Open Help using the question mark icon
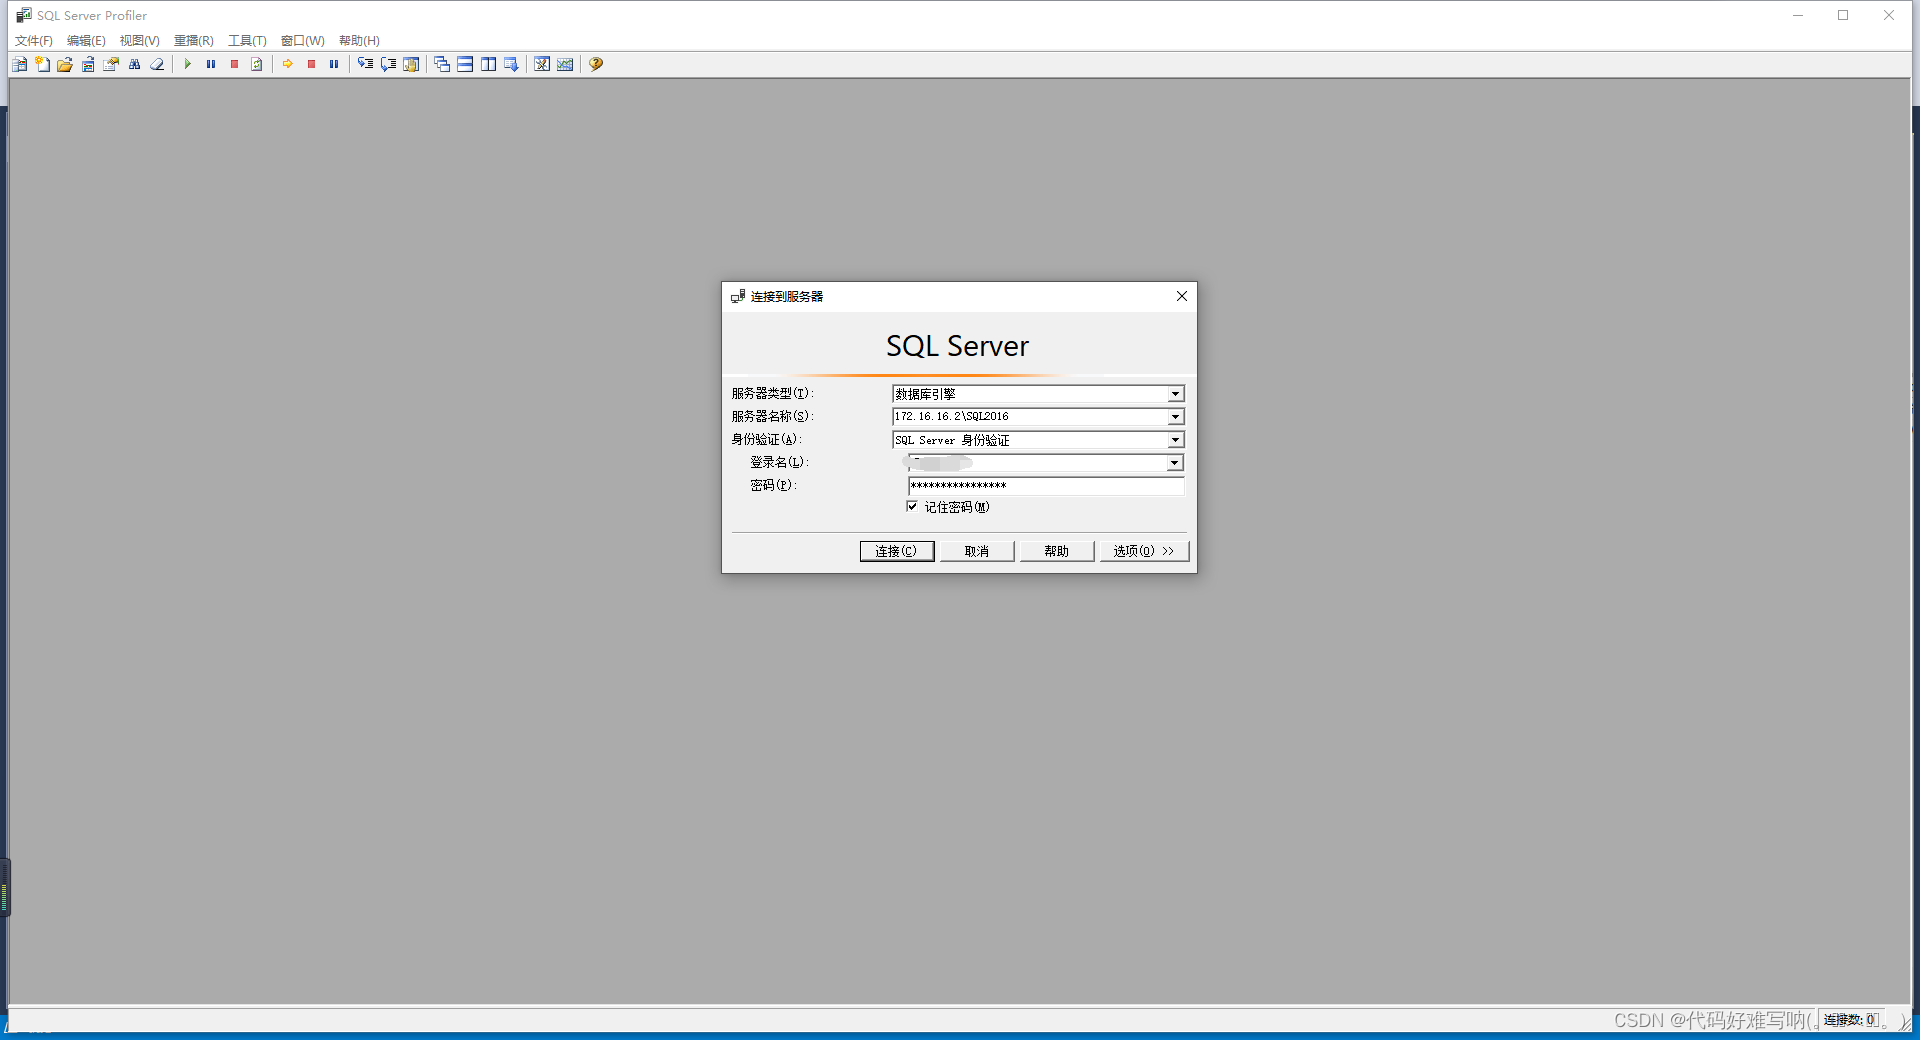The image size is (1920, 1040). pos(595,64)
